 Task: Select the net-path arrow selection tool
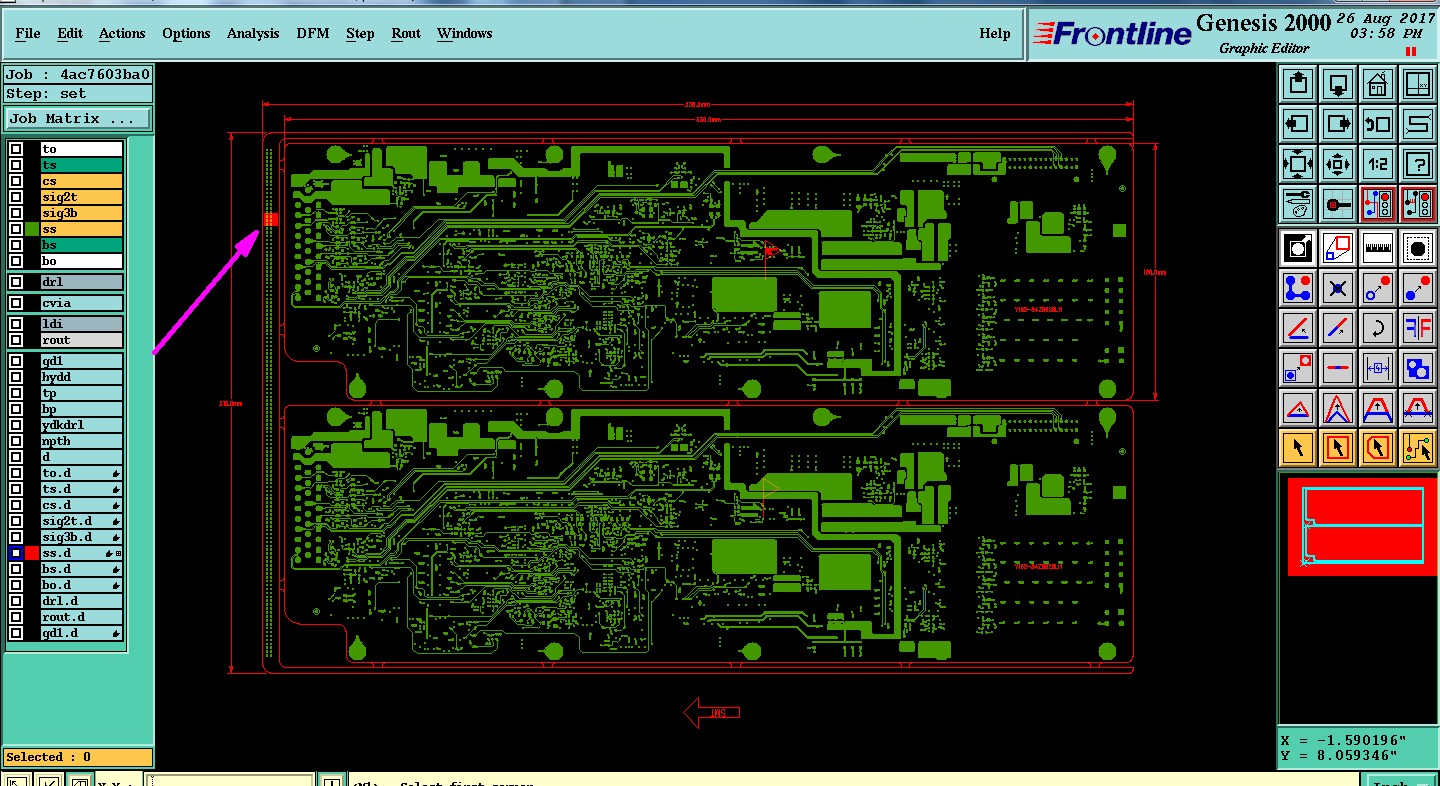point(1418,447)
